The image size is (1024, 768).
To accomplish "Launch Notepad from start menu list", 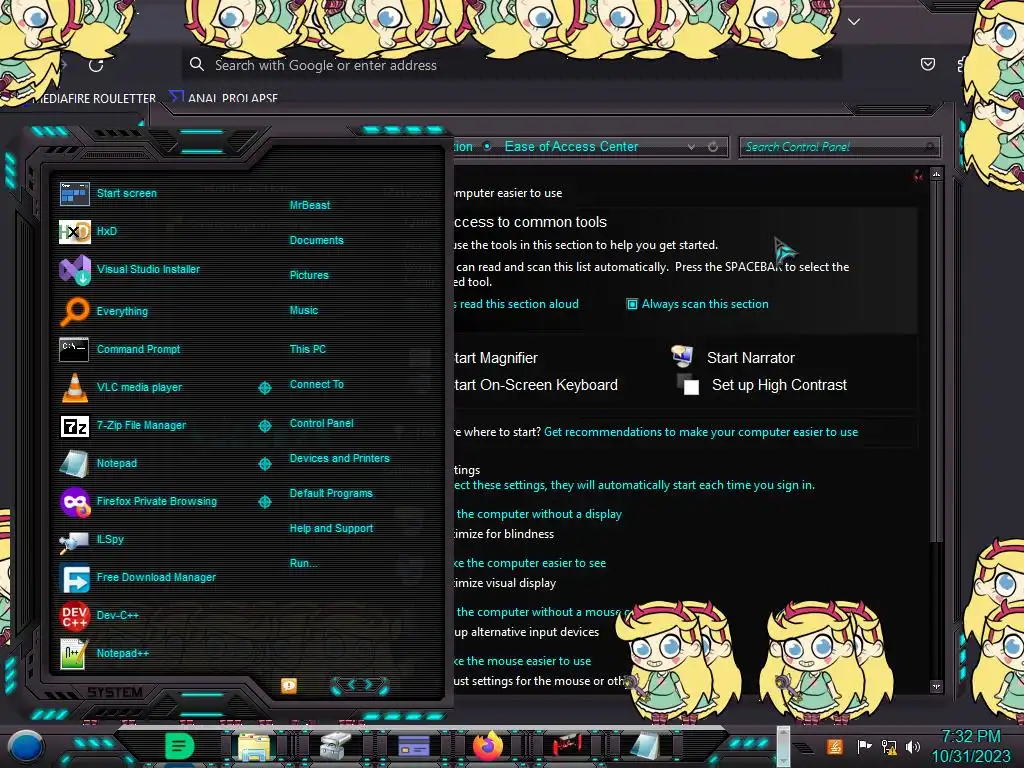I will [x=117, y=463].
